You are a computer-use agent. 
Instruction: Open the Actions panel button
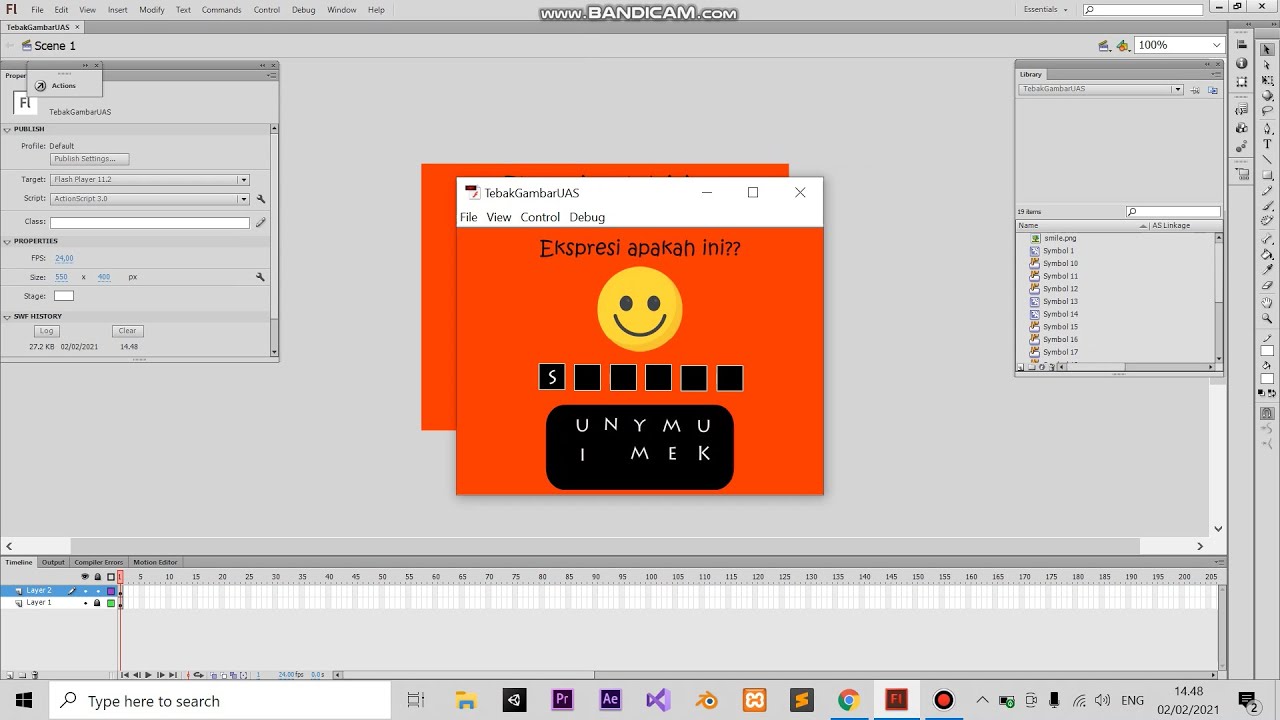(x=55, y=85)
